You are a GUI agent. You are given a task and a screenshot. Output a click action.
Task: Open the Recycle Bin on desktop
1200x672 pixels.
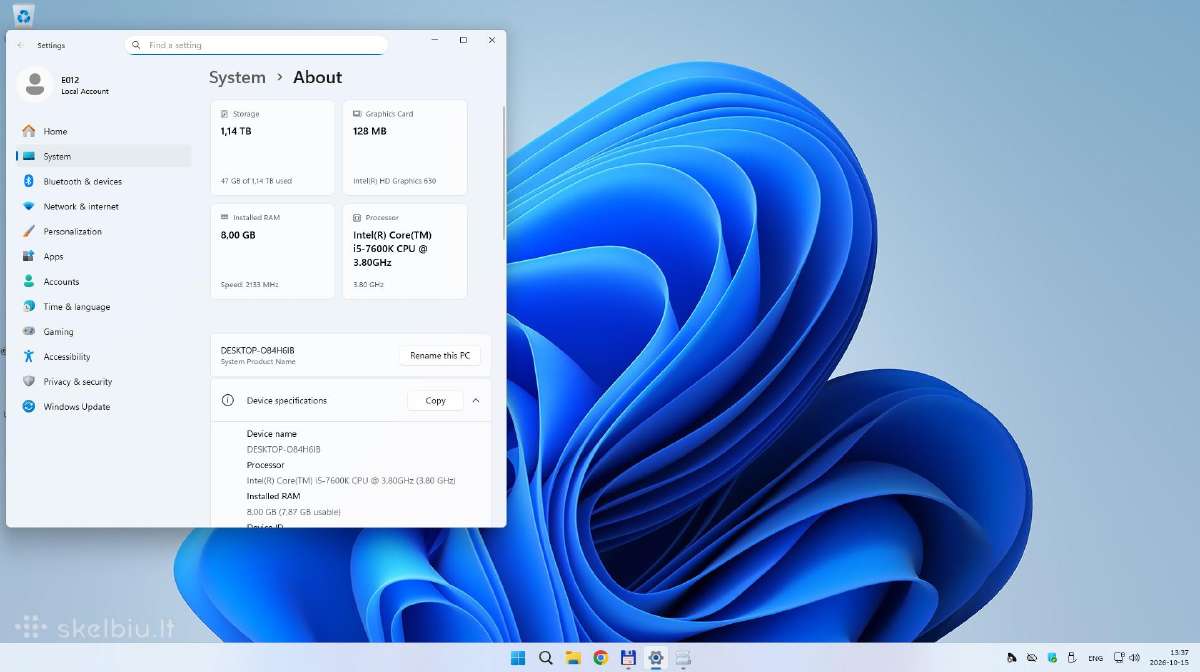click(25, 14)
